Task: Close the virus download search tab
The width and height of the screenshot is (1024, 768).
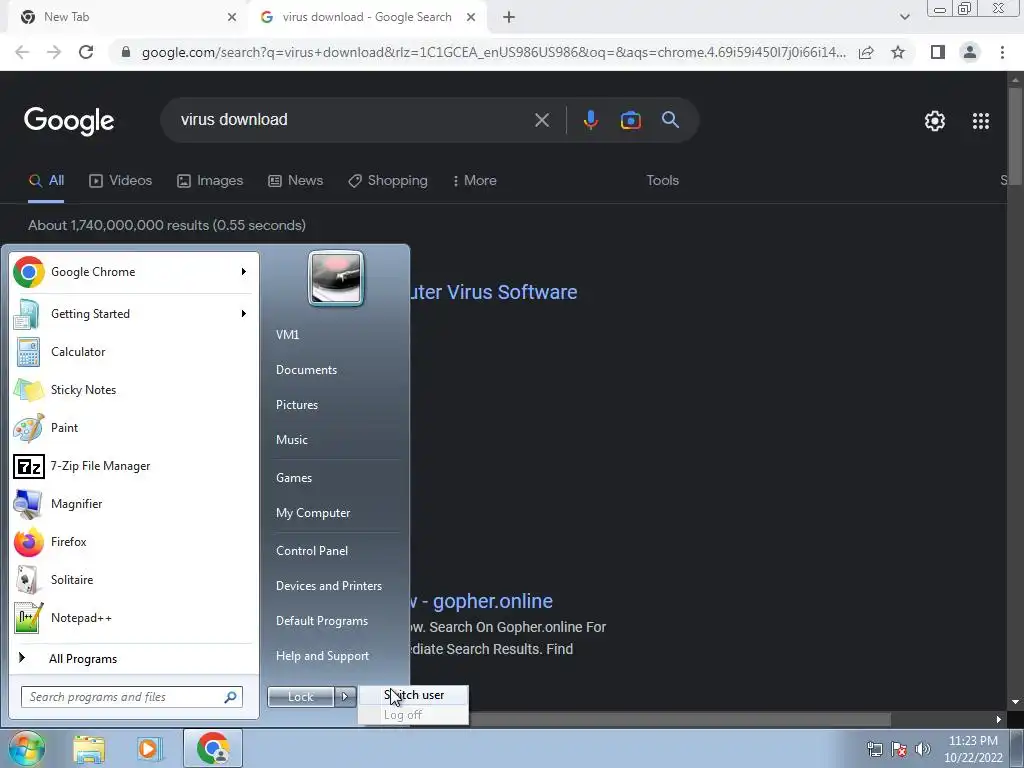Action: [x=471, y=17]
